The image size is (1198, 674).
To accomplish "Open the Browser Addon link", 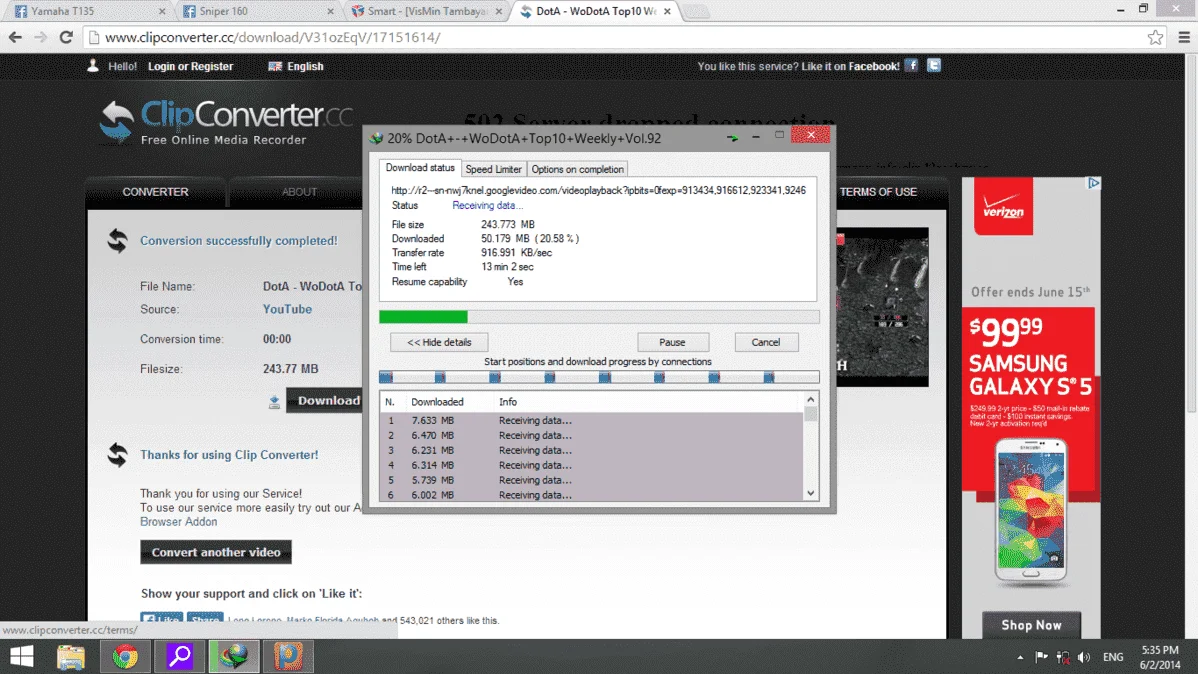I will click(x=179, y=522).
